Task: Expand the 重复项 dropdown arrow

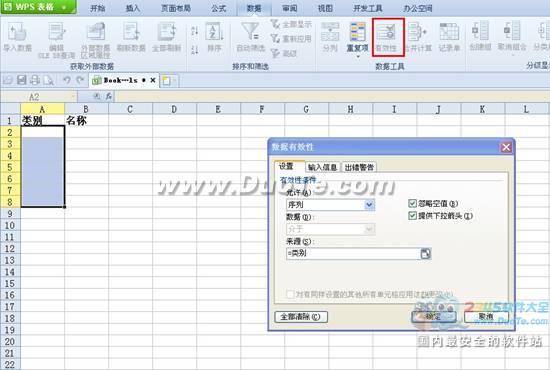Action: coord(358,56)
